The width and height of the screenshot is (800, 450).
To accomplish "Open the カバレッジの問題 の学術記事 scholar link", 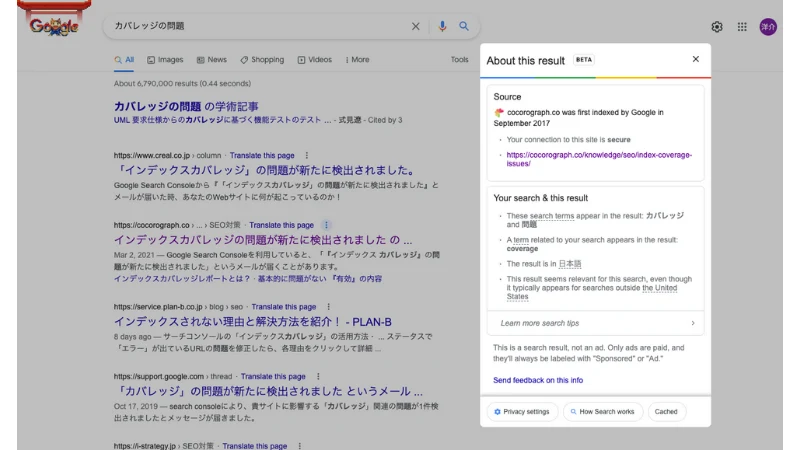I will click(186, 106).
